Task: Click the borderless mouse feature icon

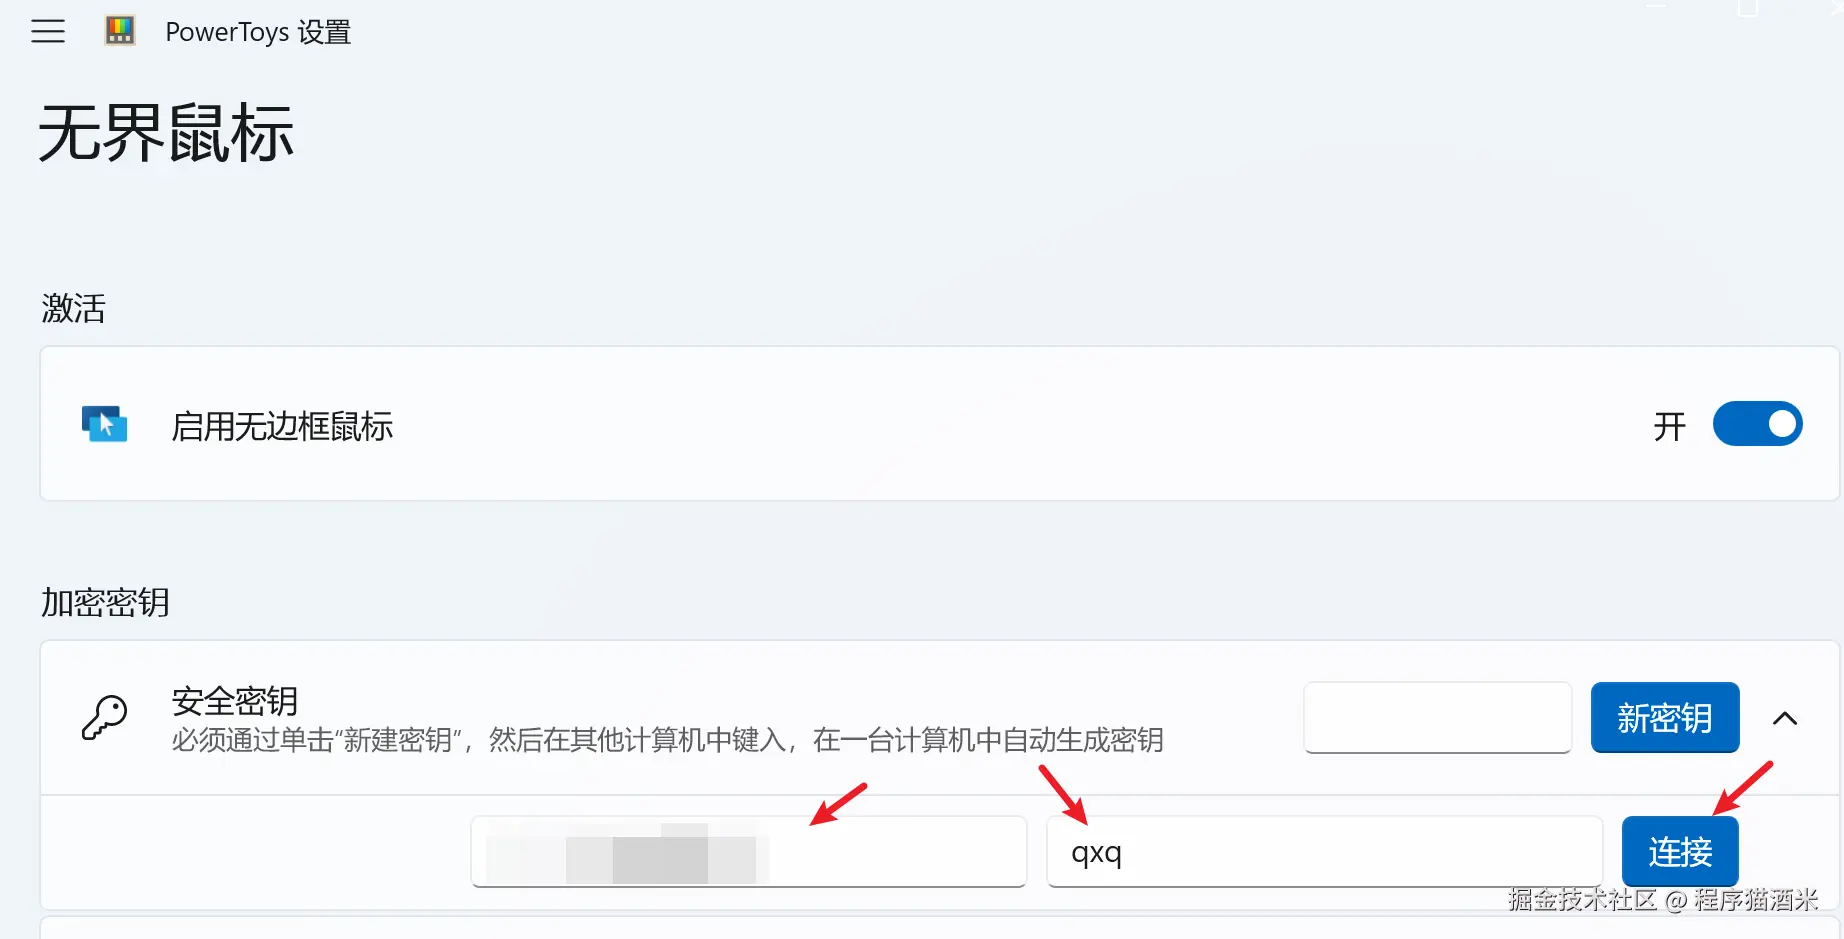Action: pos(105,424)
